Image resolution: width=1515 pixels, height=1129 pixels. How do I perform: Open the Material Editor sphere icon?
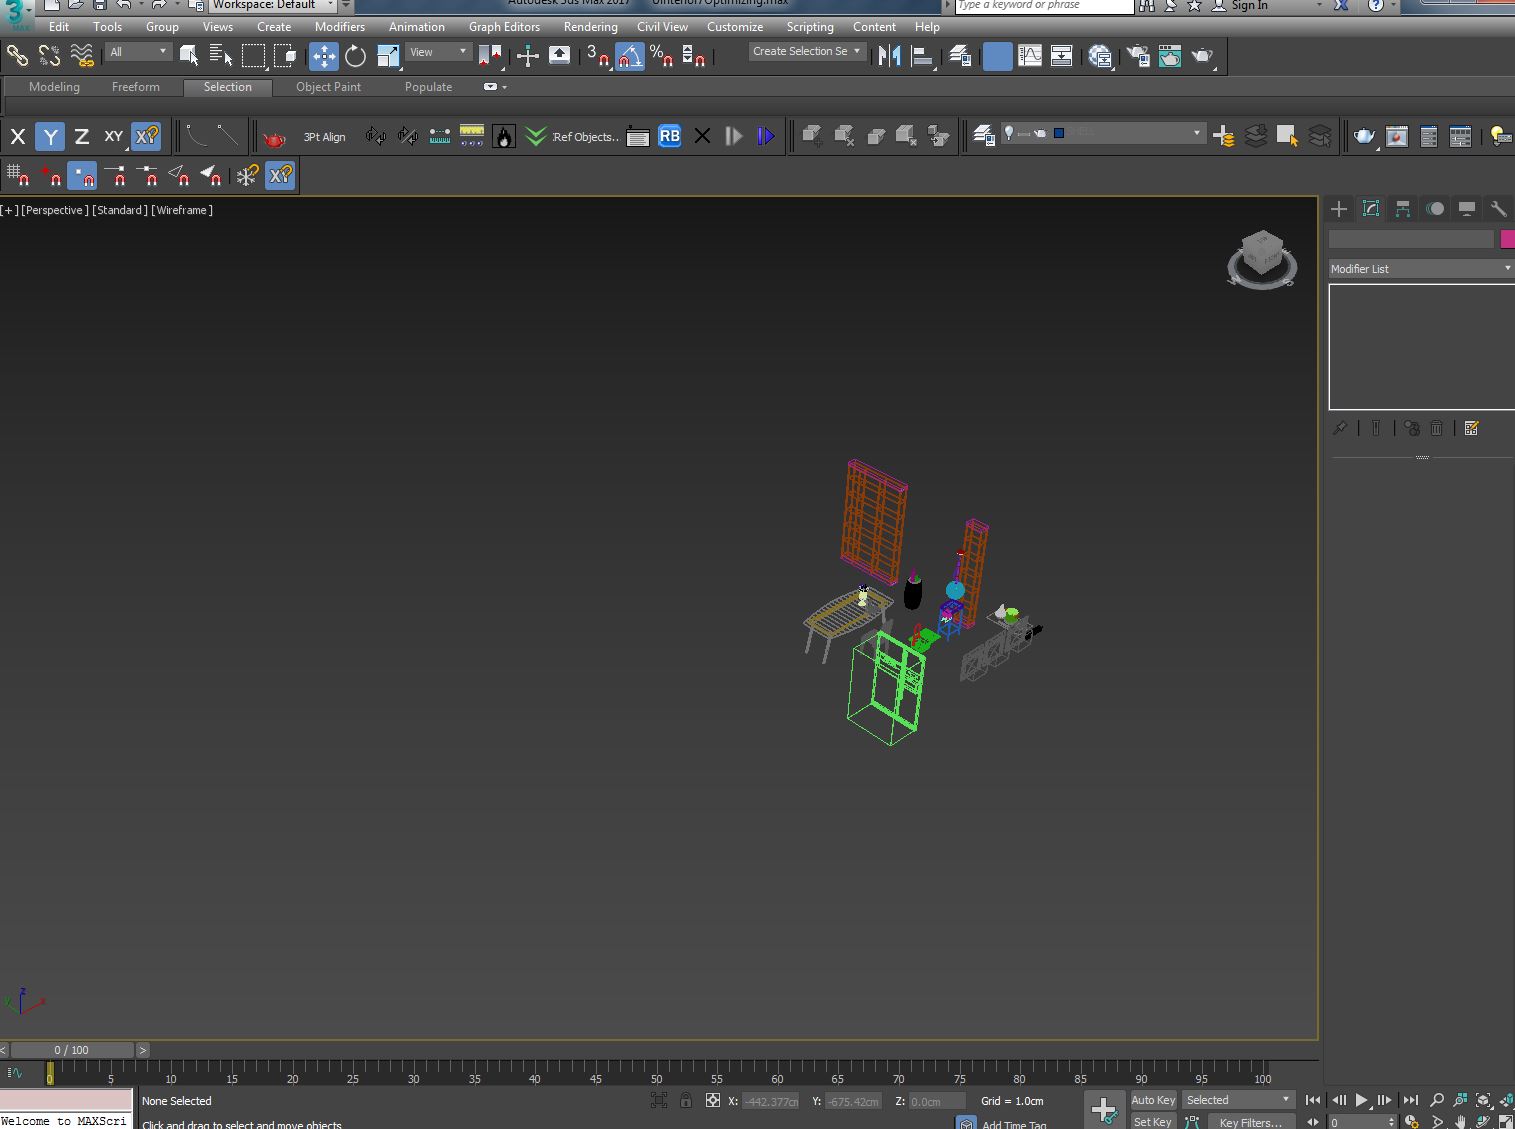pos(1100,55)
